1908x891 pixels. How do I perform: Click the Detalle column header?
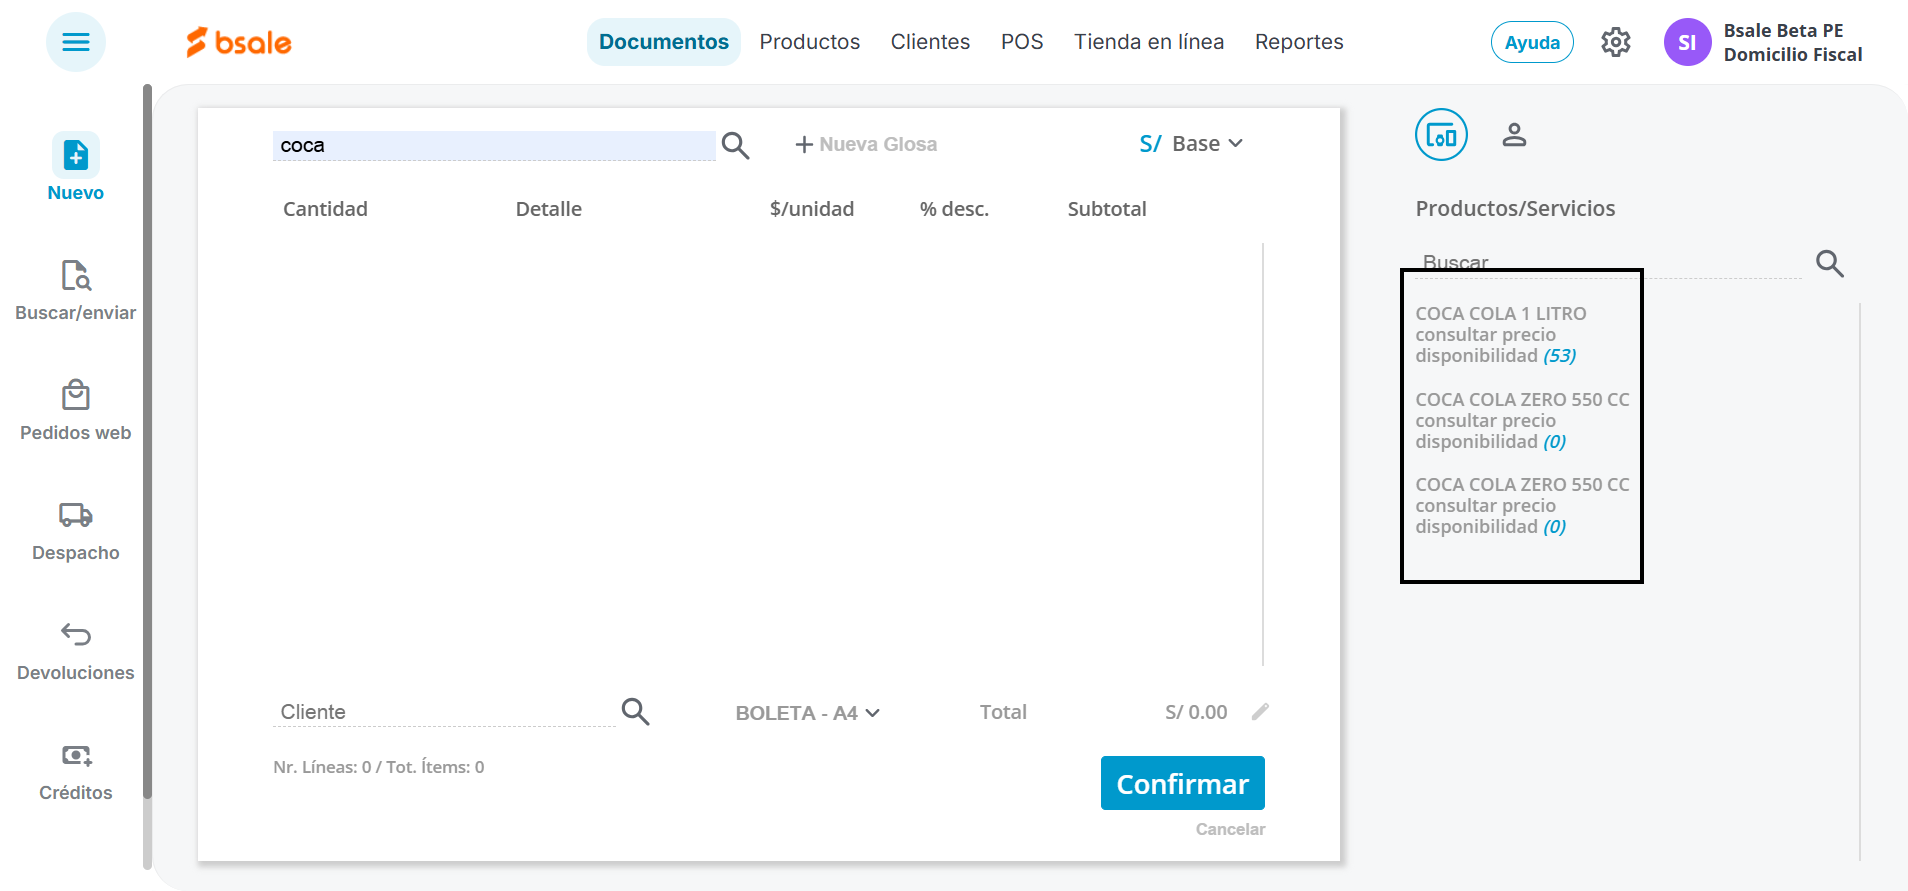pos(549,209)
